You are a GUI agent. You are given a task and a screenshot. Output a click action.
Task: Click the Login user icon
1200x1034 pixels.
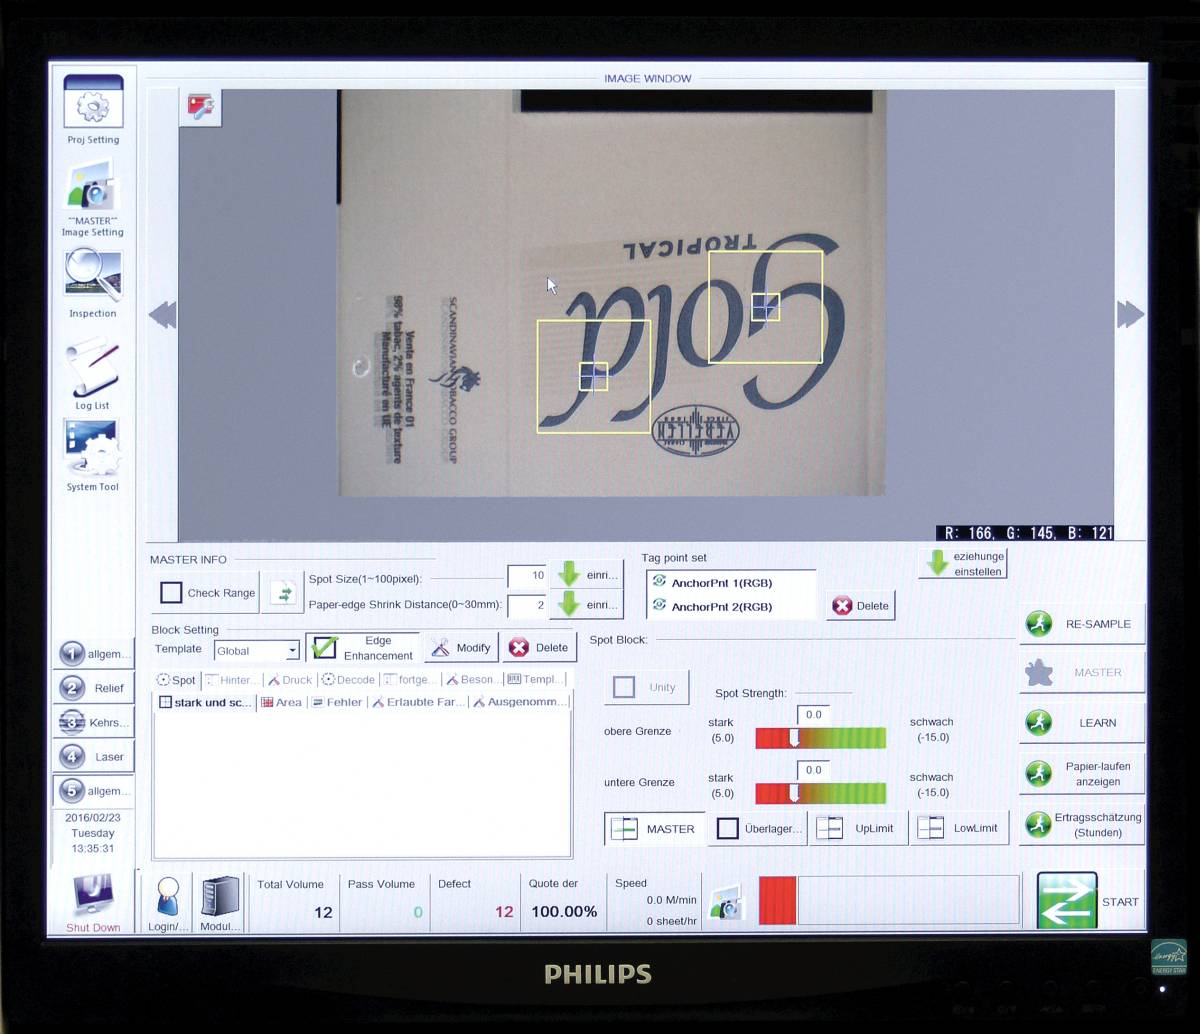(x=168, y=896)
